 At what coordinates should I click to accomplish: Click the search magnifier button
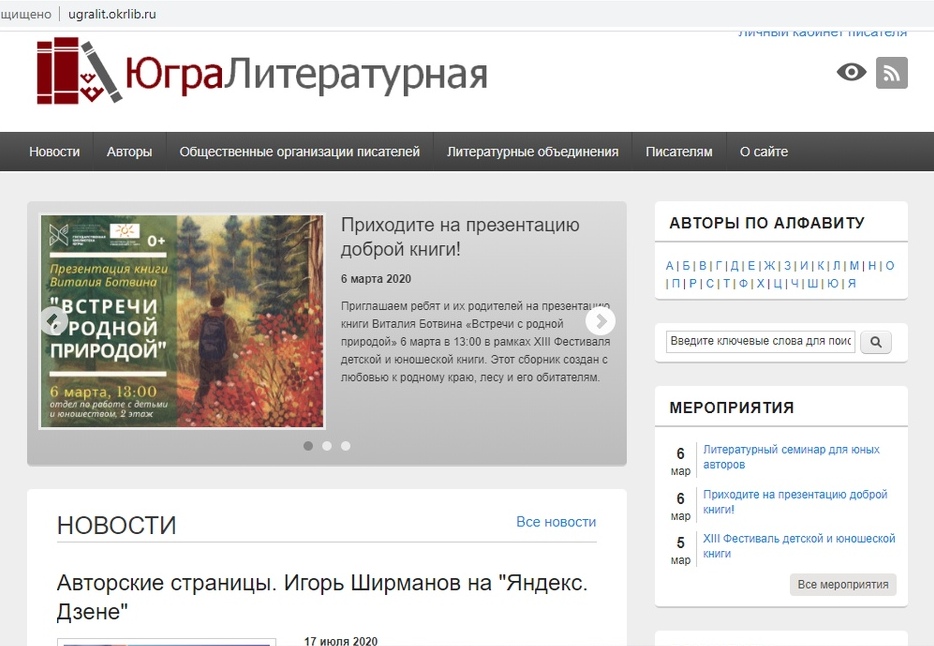[x=876, y=342]
